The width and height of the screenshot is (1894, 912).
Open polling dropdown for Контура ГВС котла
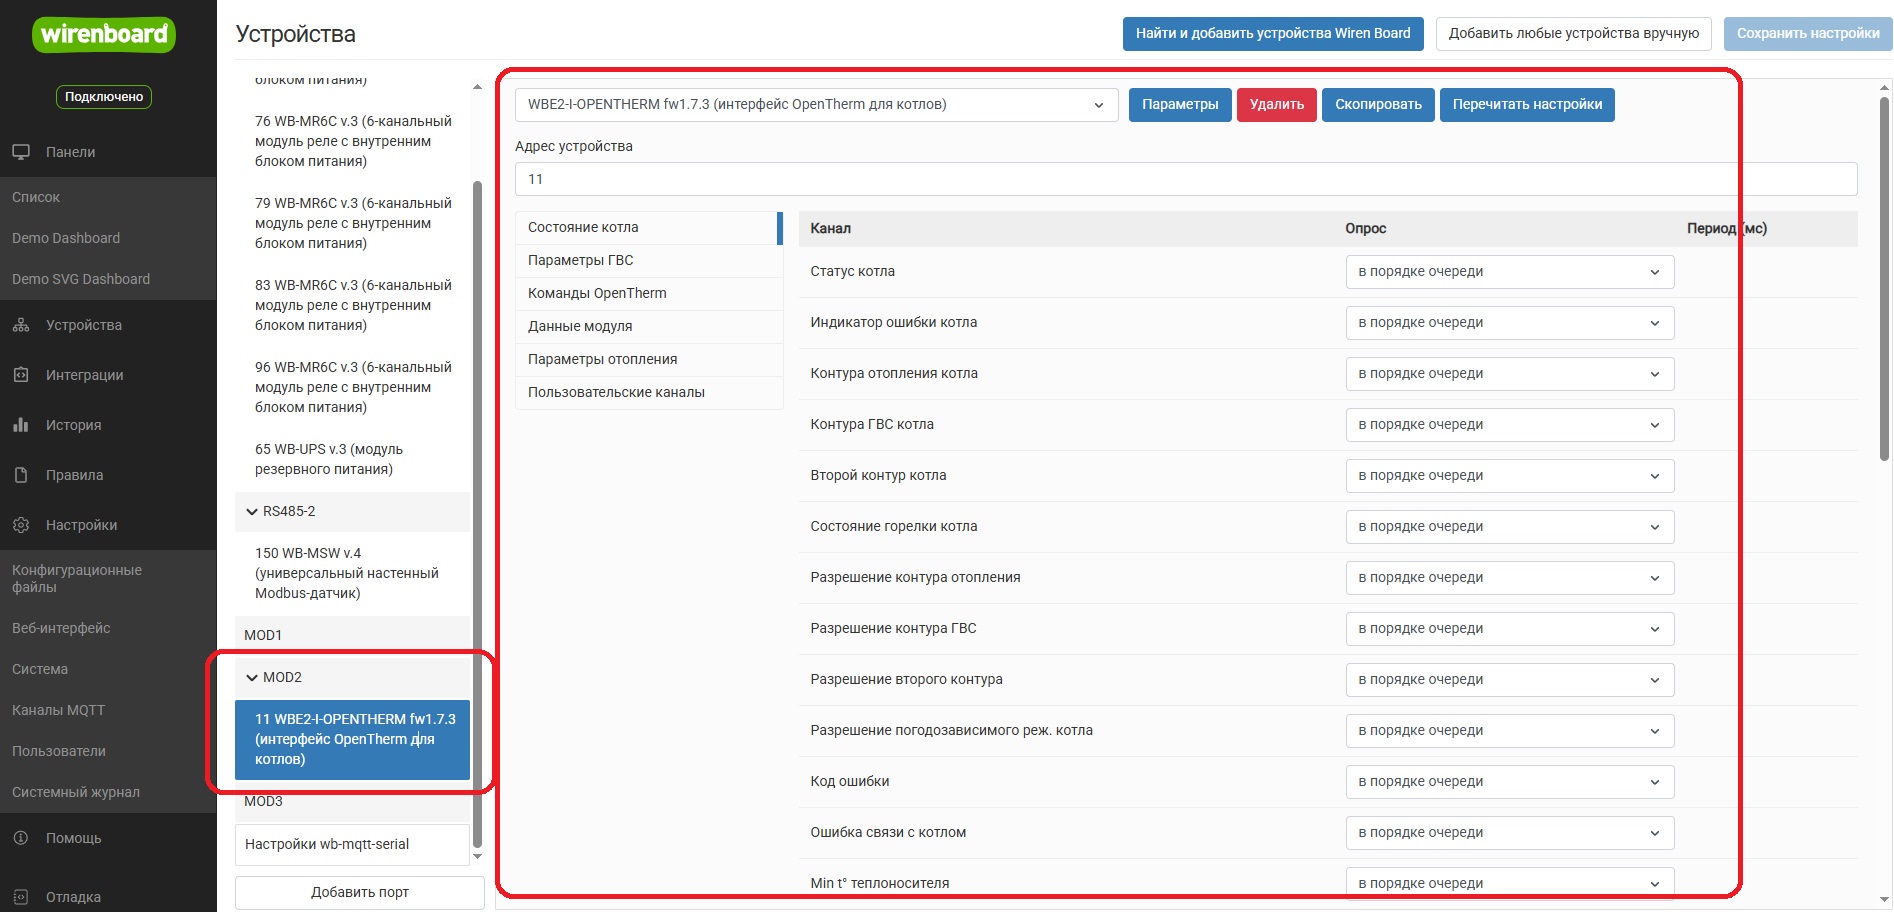click(x=1510, y=425)
